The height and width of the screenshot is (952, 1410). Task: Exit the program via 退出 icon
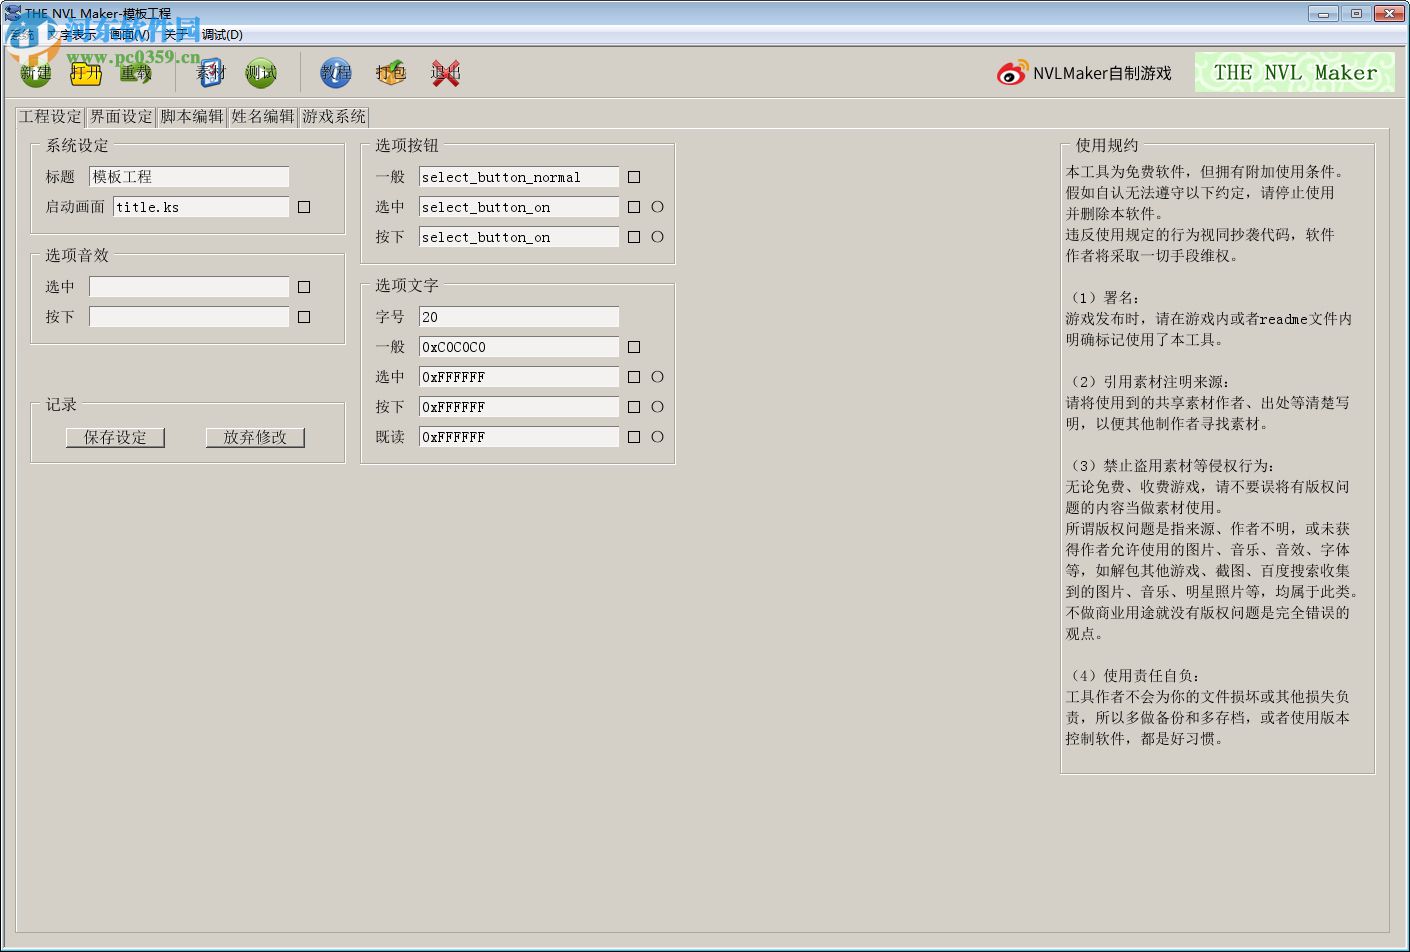445,71
